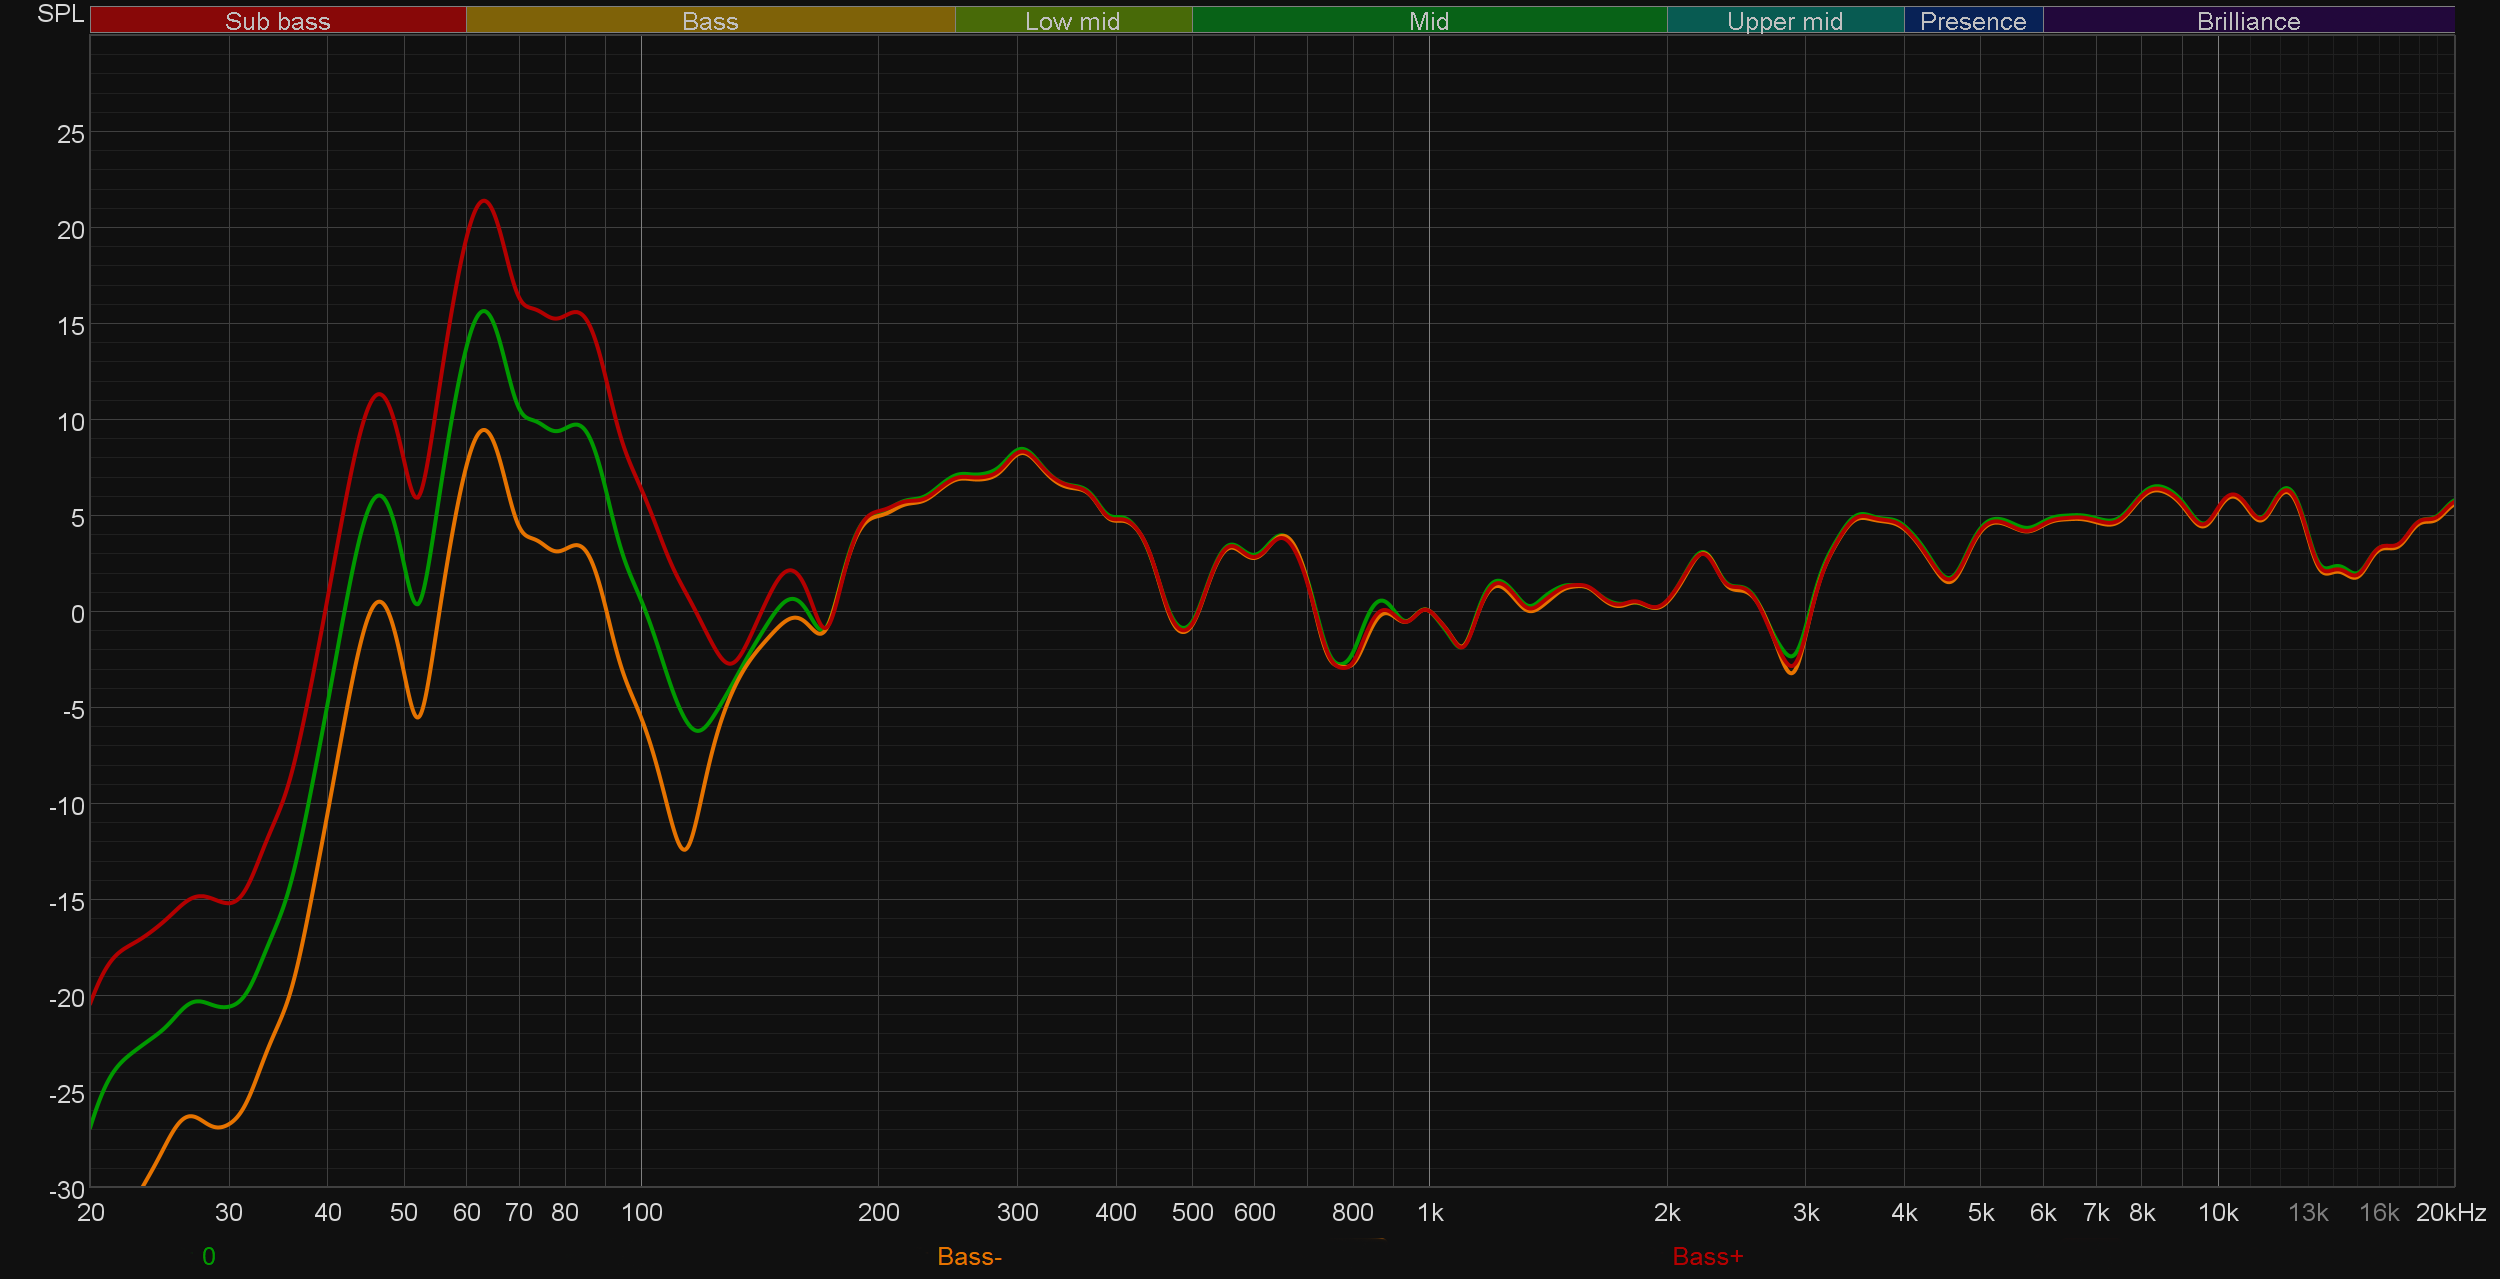Click the Brilliance band header

click(x=2248, y=20)
